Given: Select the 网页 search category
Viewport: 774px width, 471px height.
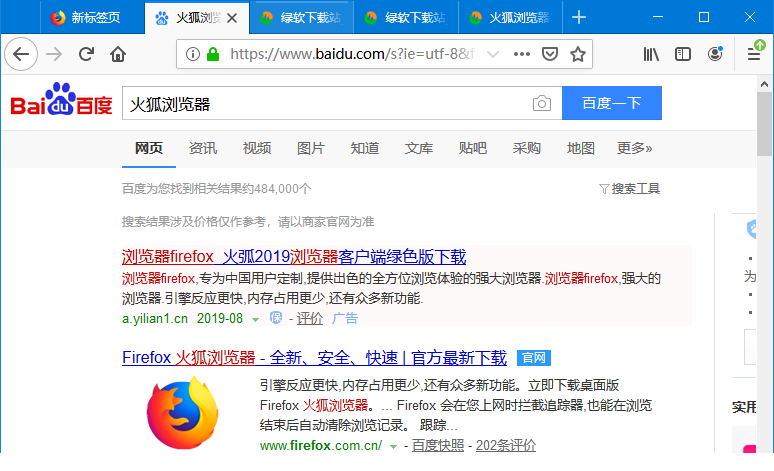Looking at the screenshot, I should point(149,148).
